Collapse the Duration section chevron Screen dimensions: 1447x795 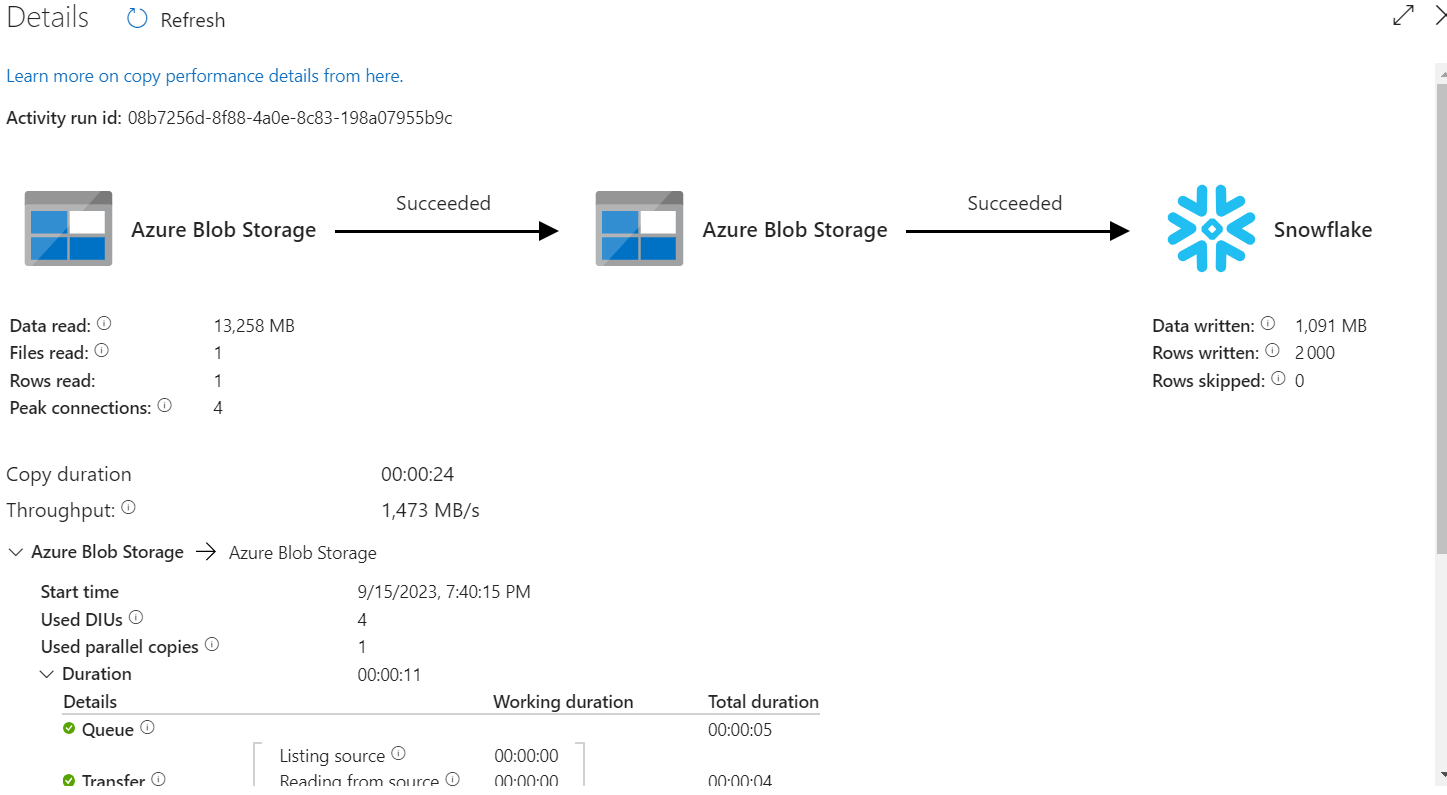coord(47,674)
